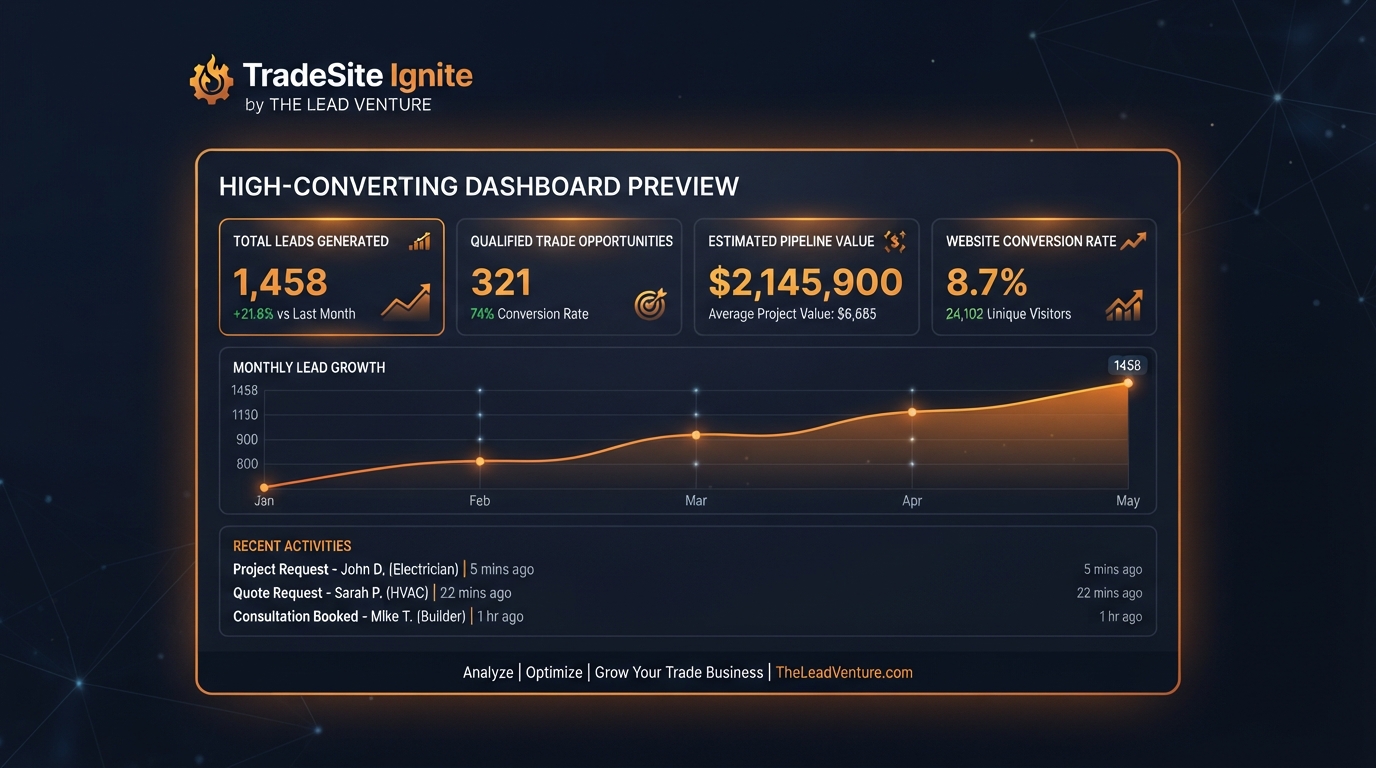Viewport: 1376px width, 768px height.
Task: Click the 1458 tooltip label above May
Action: click(1127, 366)
